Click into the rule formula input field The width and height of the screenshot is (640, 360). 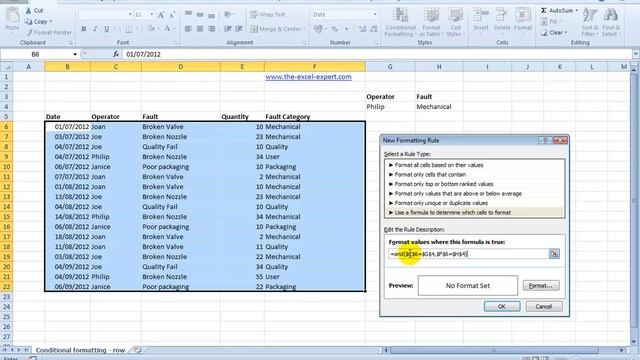pos(469,254)
